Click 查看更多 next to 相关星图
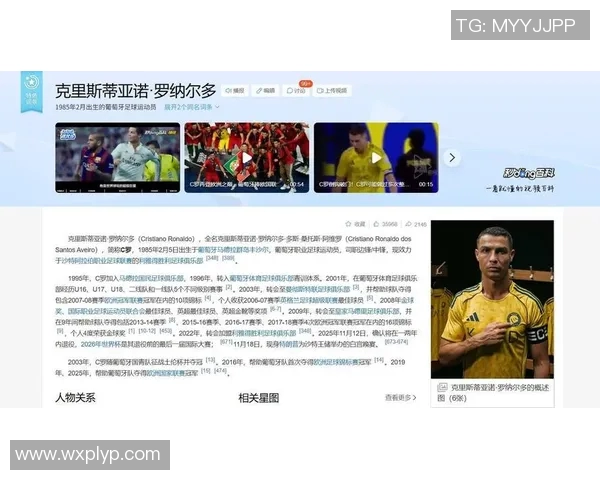 401,398
